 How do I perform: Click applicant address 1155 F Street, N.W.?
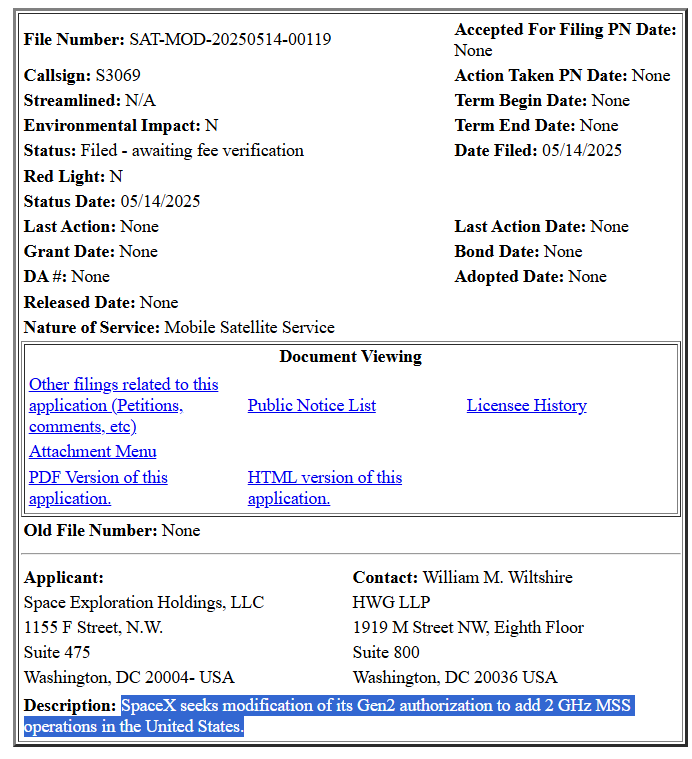click(x=93, y=627)
